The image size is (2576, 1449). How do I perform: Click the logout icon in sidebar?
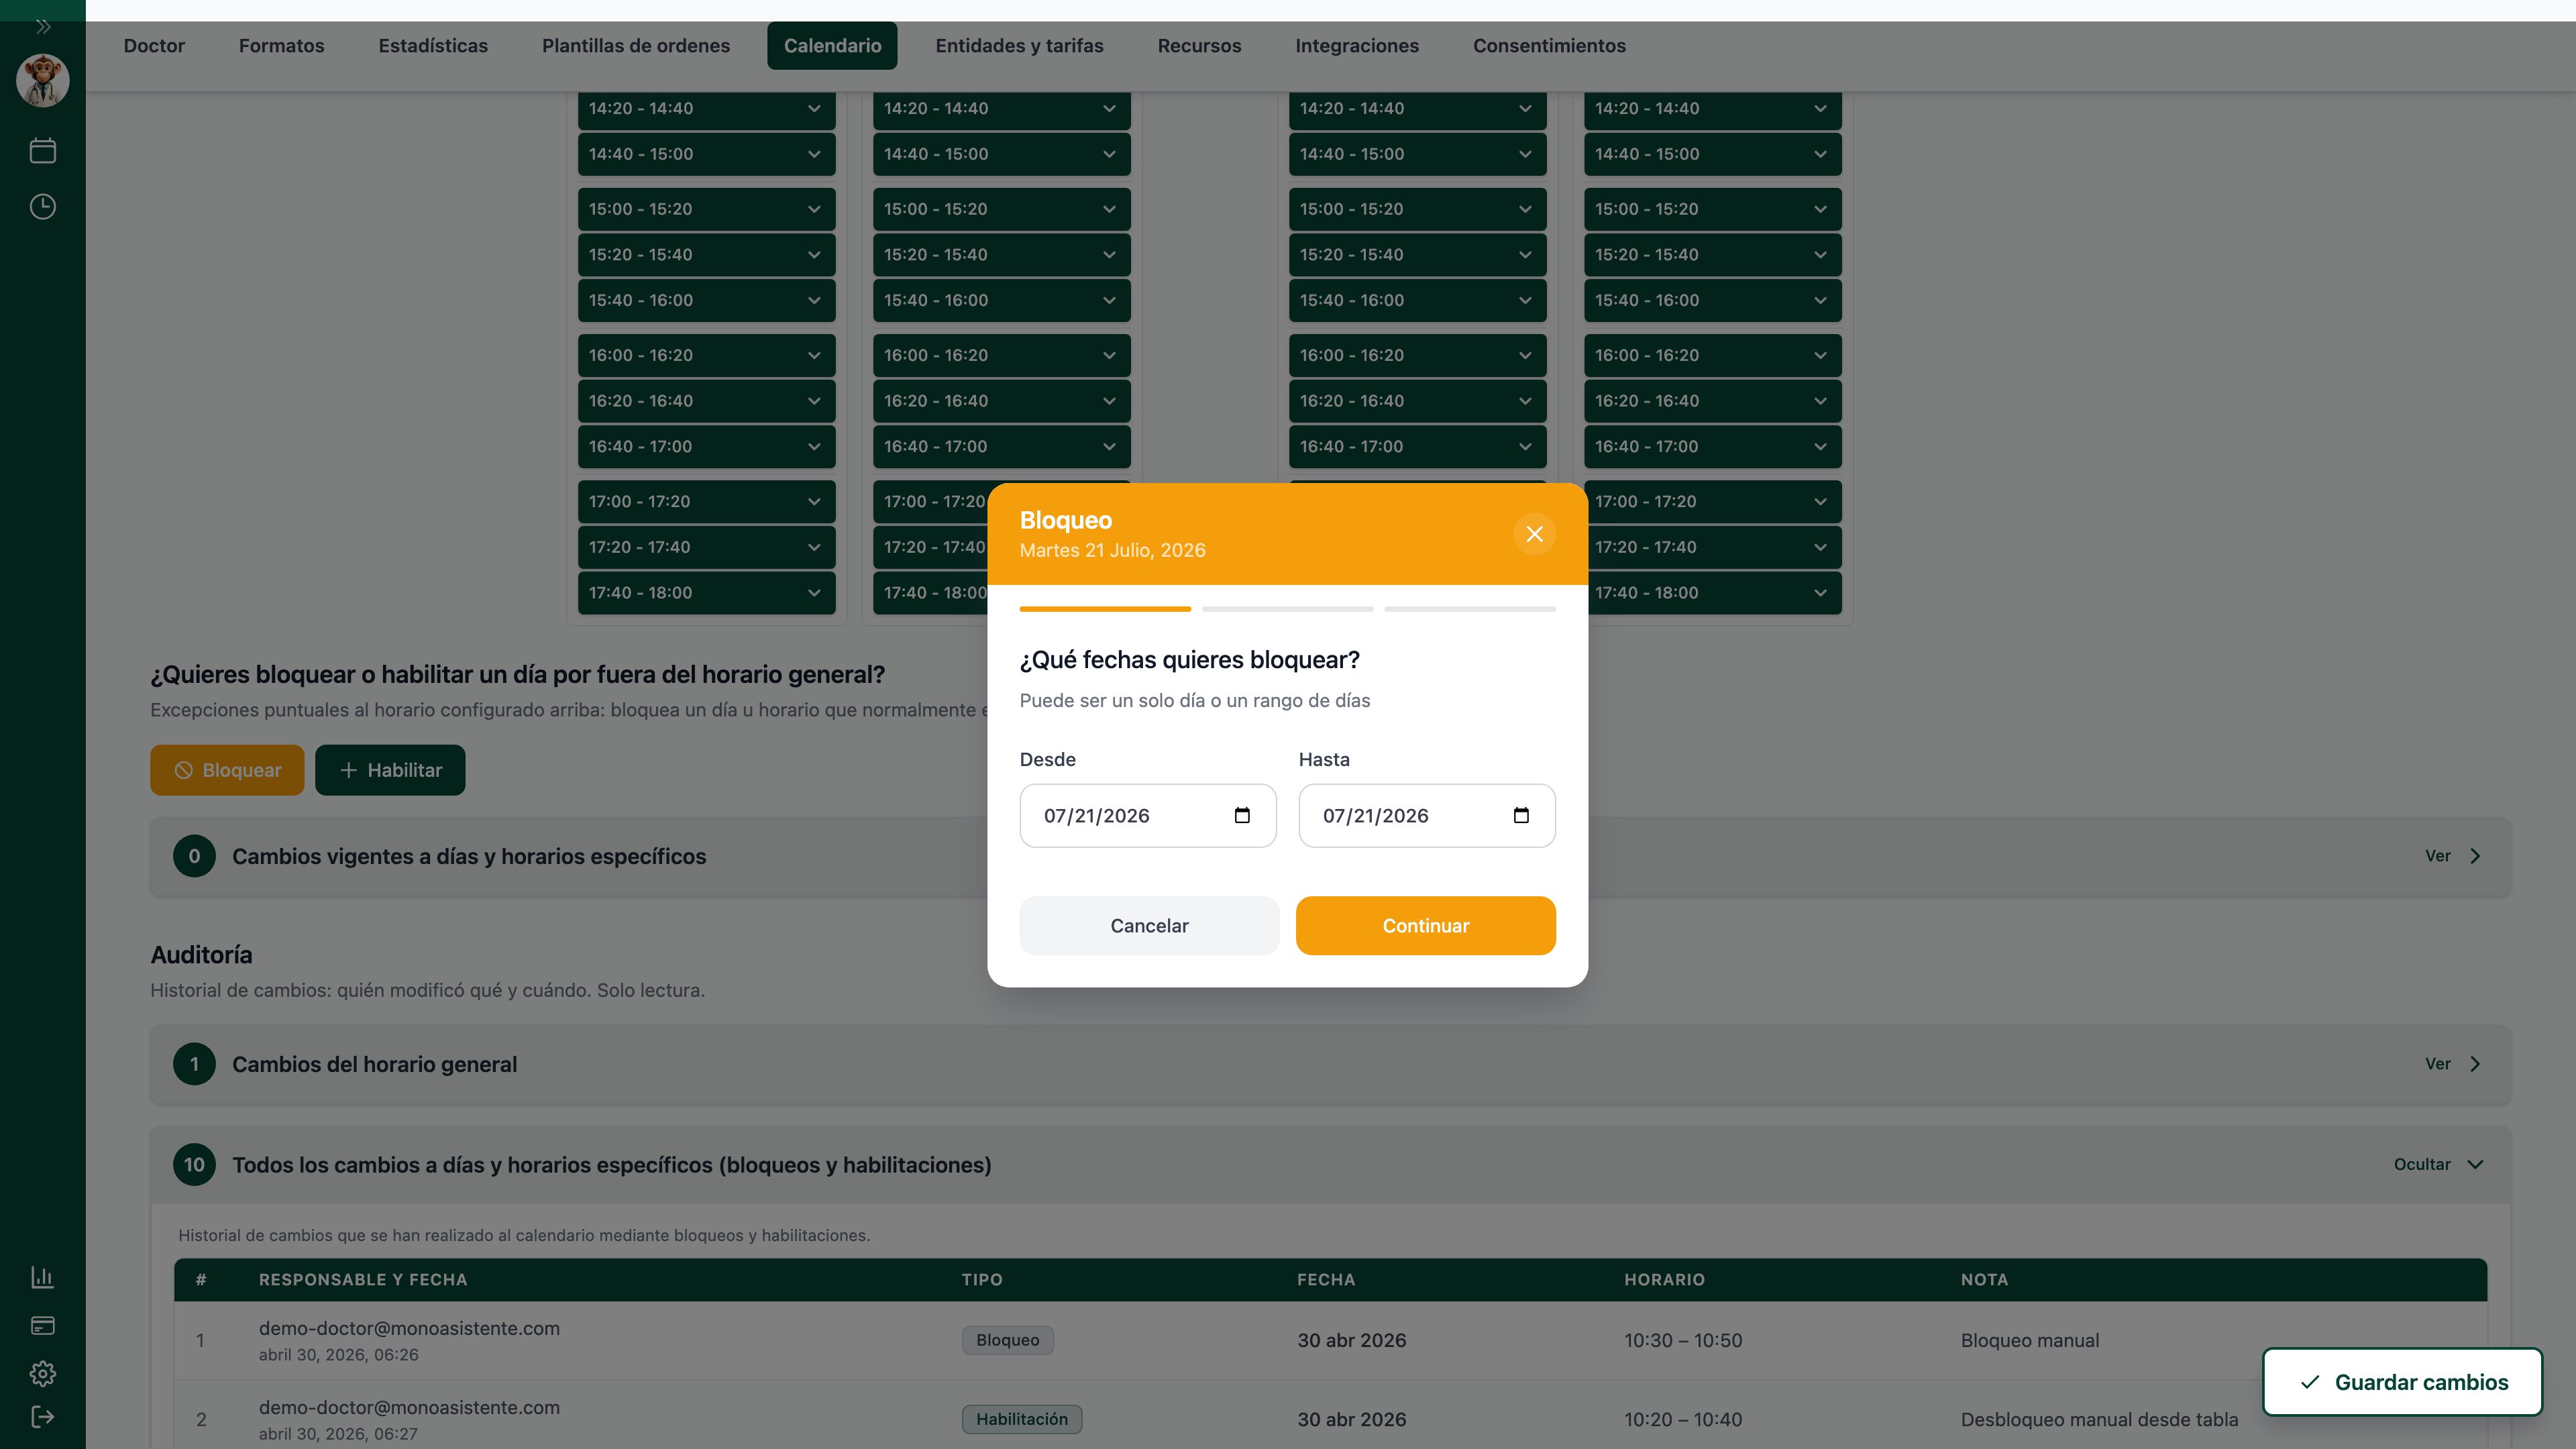pos(42,1416)
